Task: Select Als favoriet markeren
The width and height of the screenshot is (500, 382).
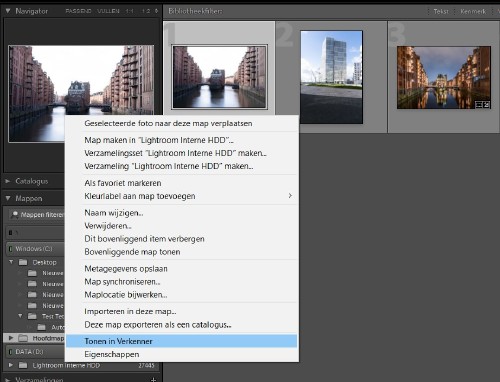Action: [182, 183]
